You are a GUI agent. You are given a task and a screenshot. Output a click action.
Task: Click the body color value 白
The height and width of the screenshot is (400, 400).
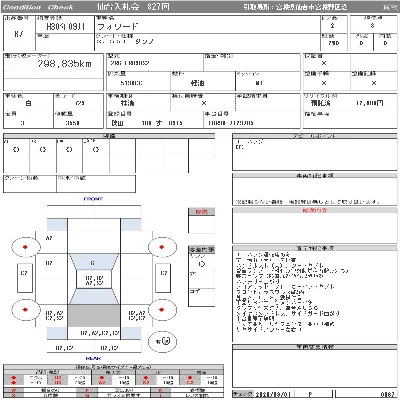[x=28, y=103]
